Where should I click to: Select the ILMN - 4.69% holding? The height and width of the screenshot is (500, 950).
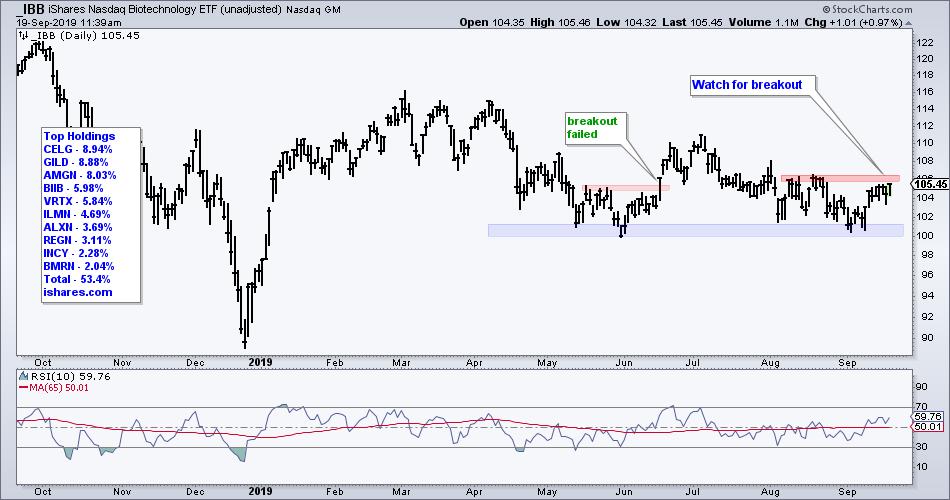77,215
